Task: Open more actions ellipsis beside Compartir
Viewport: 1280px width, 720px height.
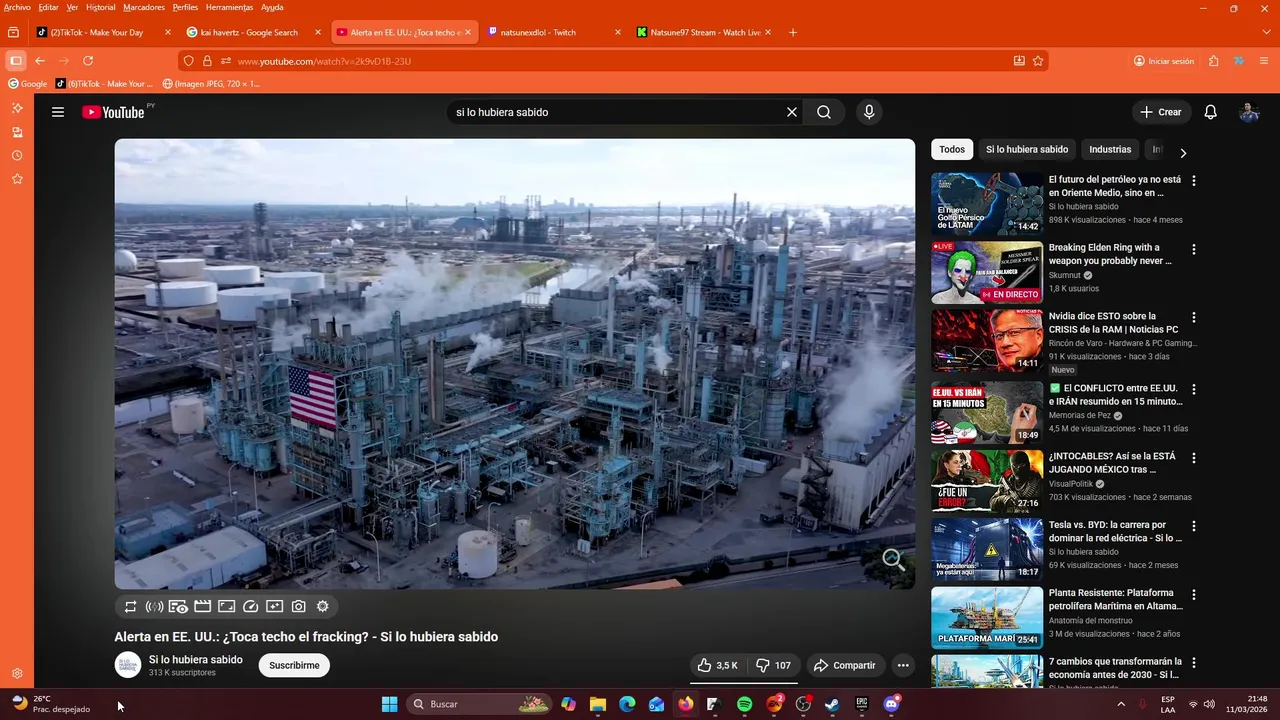Action: pos(903,665)
